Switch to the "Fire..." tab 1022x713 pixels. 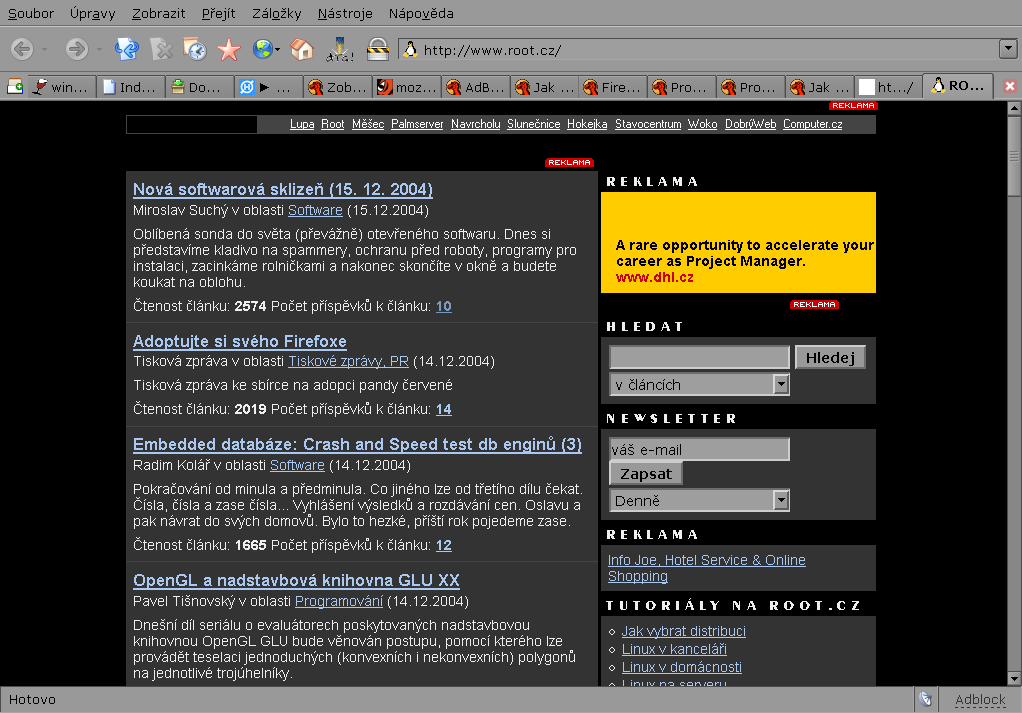614,87
